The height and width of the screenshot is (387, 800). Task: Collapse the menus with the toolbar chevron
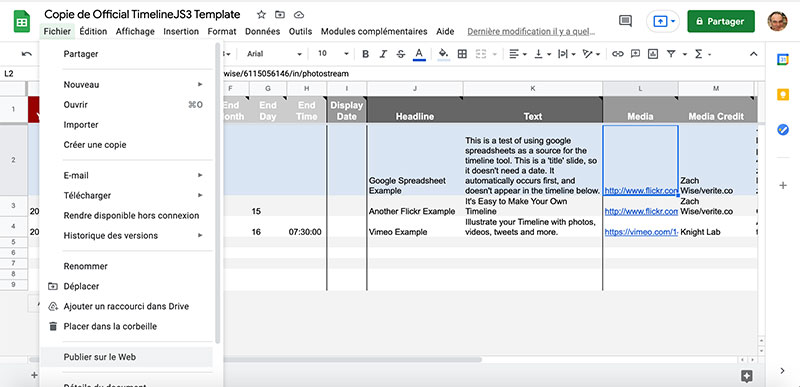pyautogui.click(x=754, y=54)
